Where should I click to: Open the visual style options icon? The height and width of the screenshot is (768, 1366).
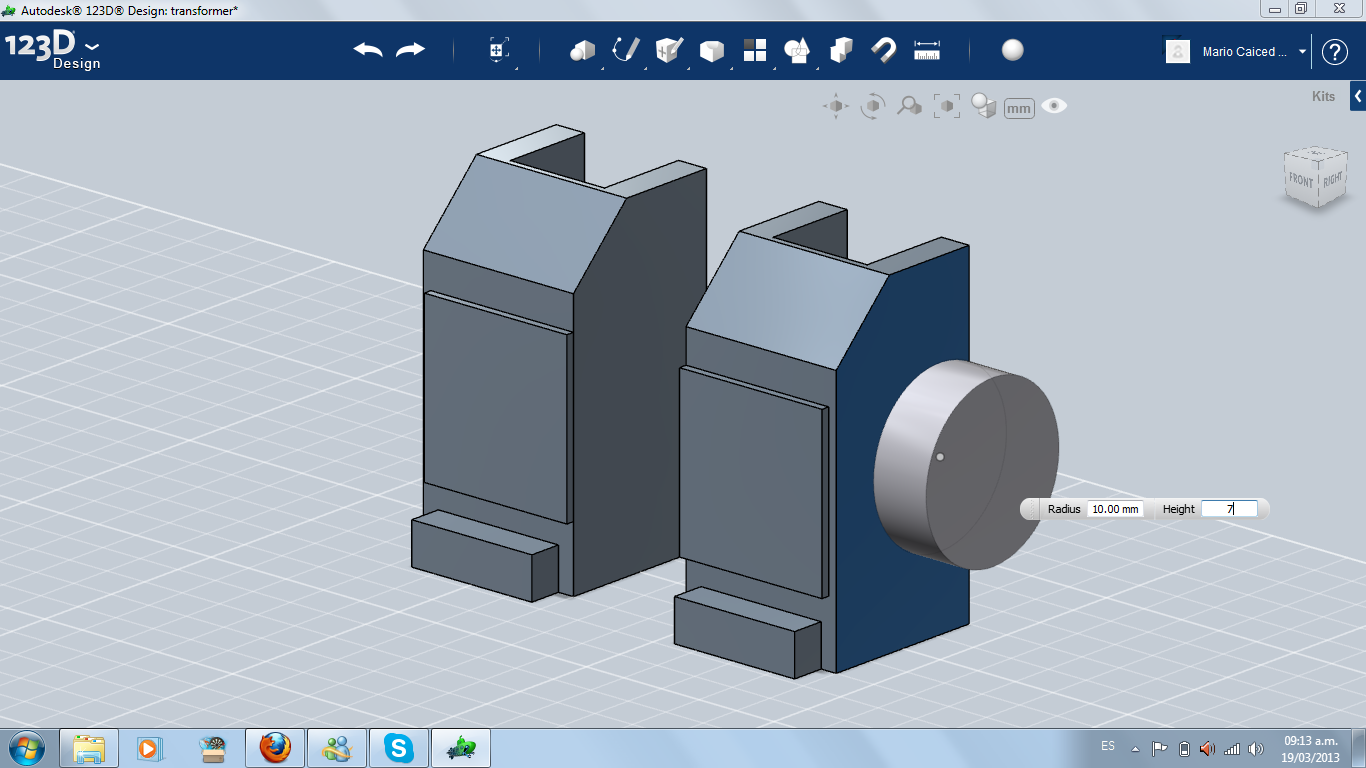tap(984, 106)
